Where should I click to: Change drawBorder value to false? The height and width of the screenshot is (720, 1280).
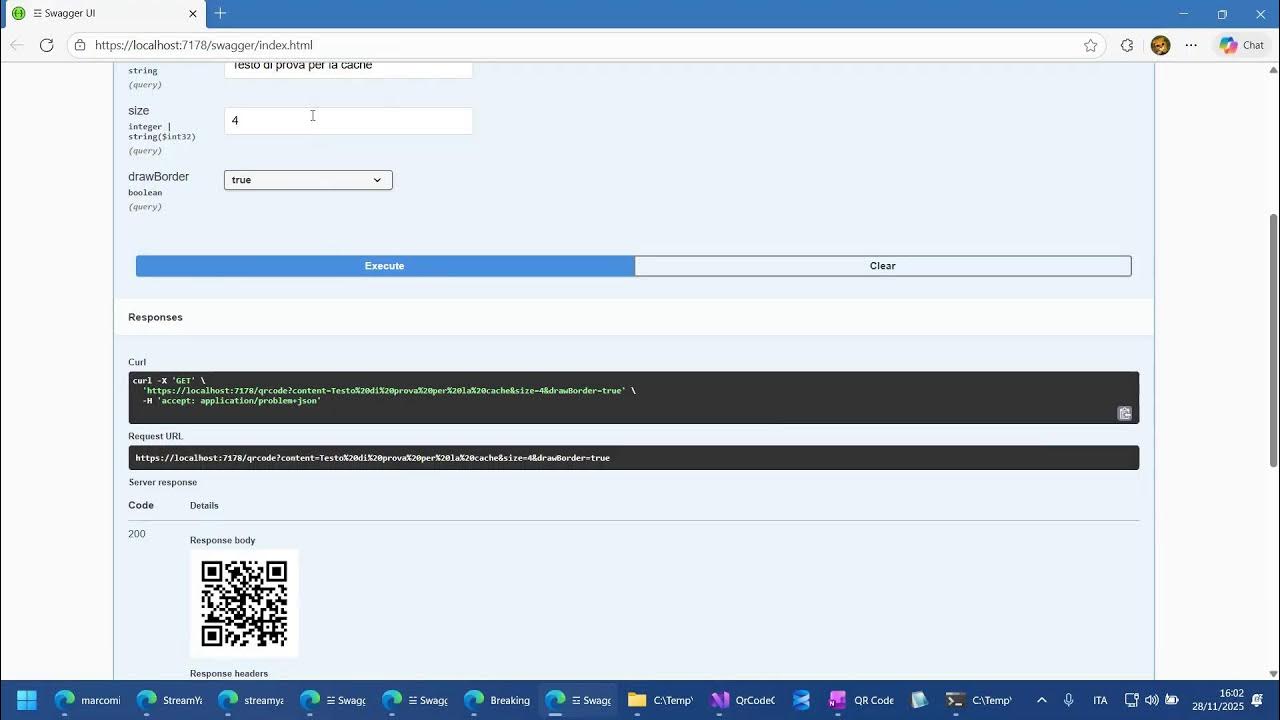click(307, 180)
